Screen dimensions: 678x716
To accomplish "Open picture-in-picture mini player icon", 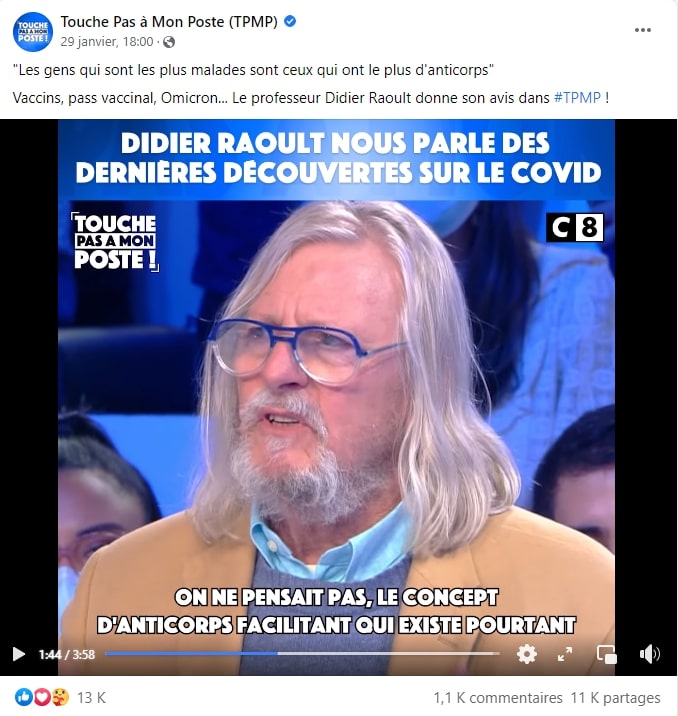I will point(607,654).
